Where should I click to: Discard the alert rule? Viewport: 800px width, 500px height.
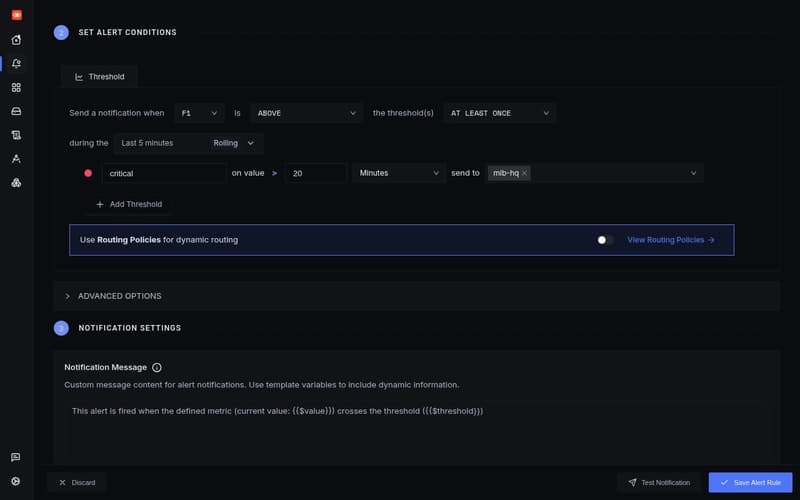tap(77, 482)
